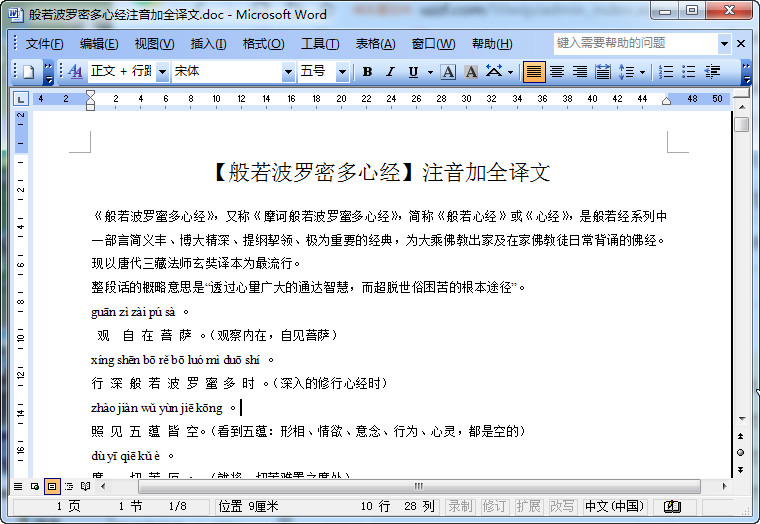Open the 插入(I) menu
Viewport: 760px width, 524px height.
pyautogui.click(x=208, y=44)
